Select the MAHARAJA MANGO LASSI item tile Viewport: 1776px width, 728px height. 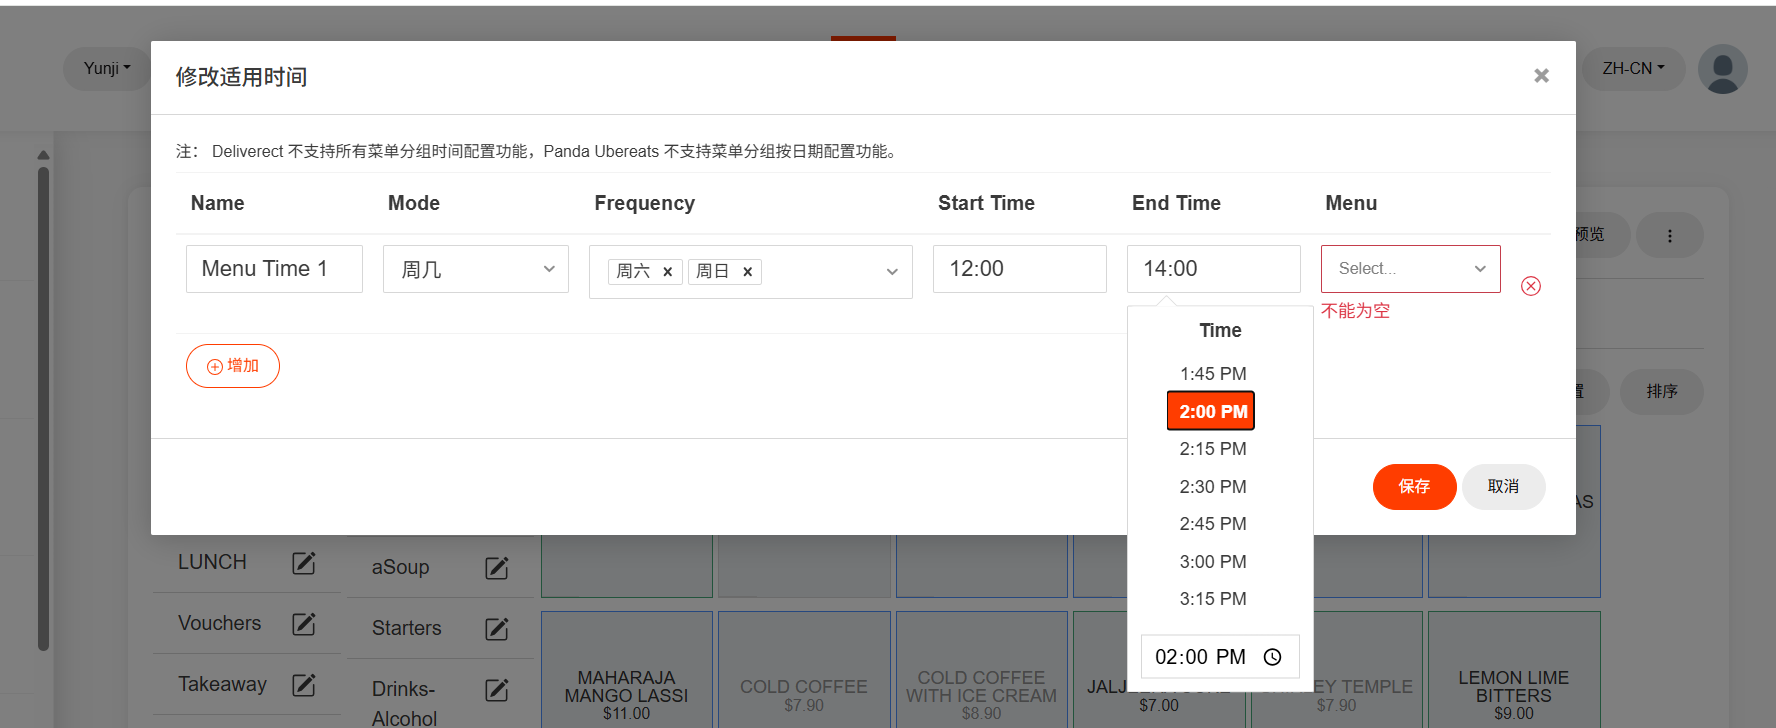click(x=626, y=670)
